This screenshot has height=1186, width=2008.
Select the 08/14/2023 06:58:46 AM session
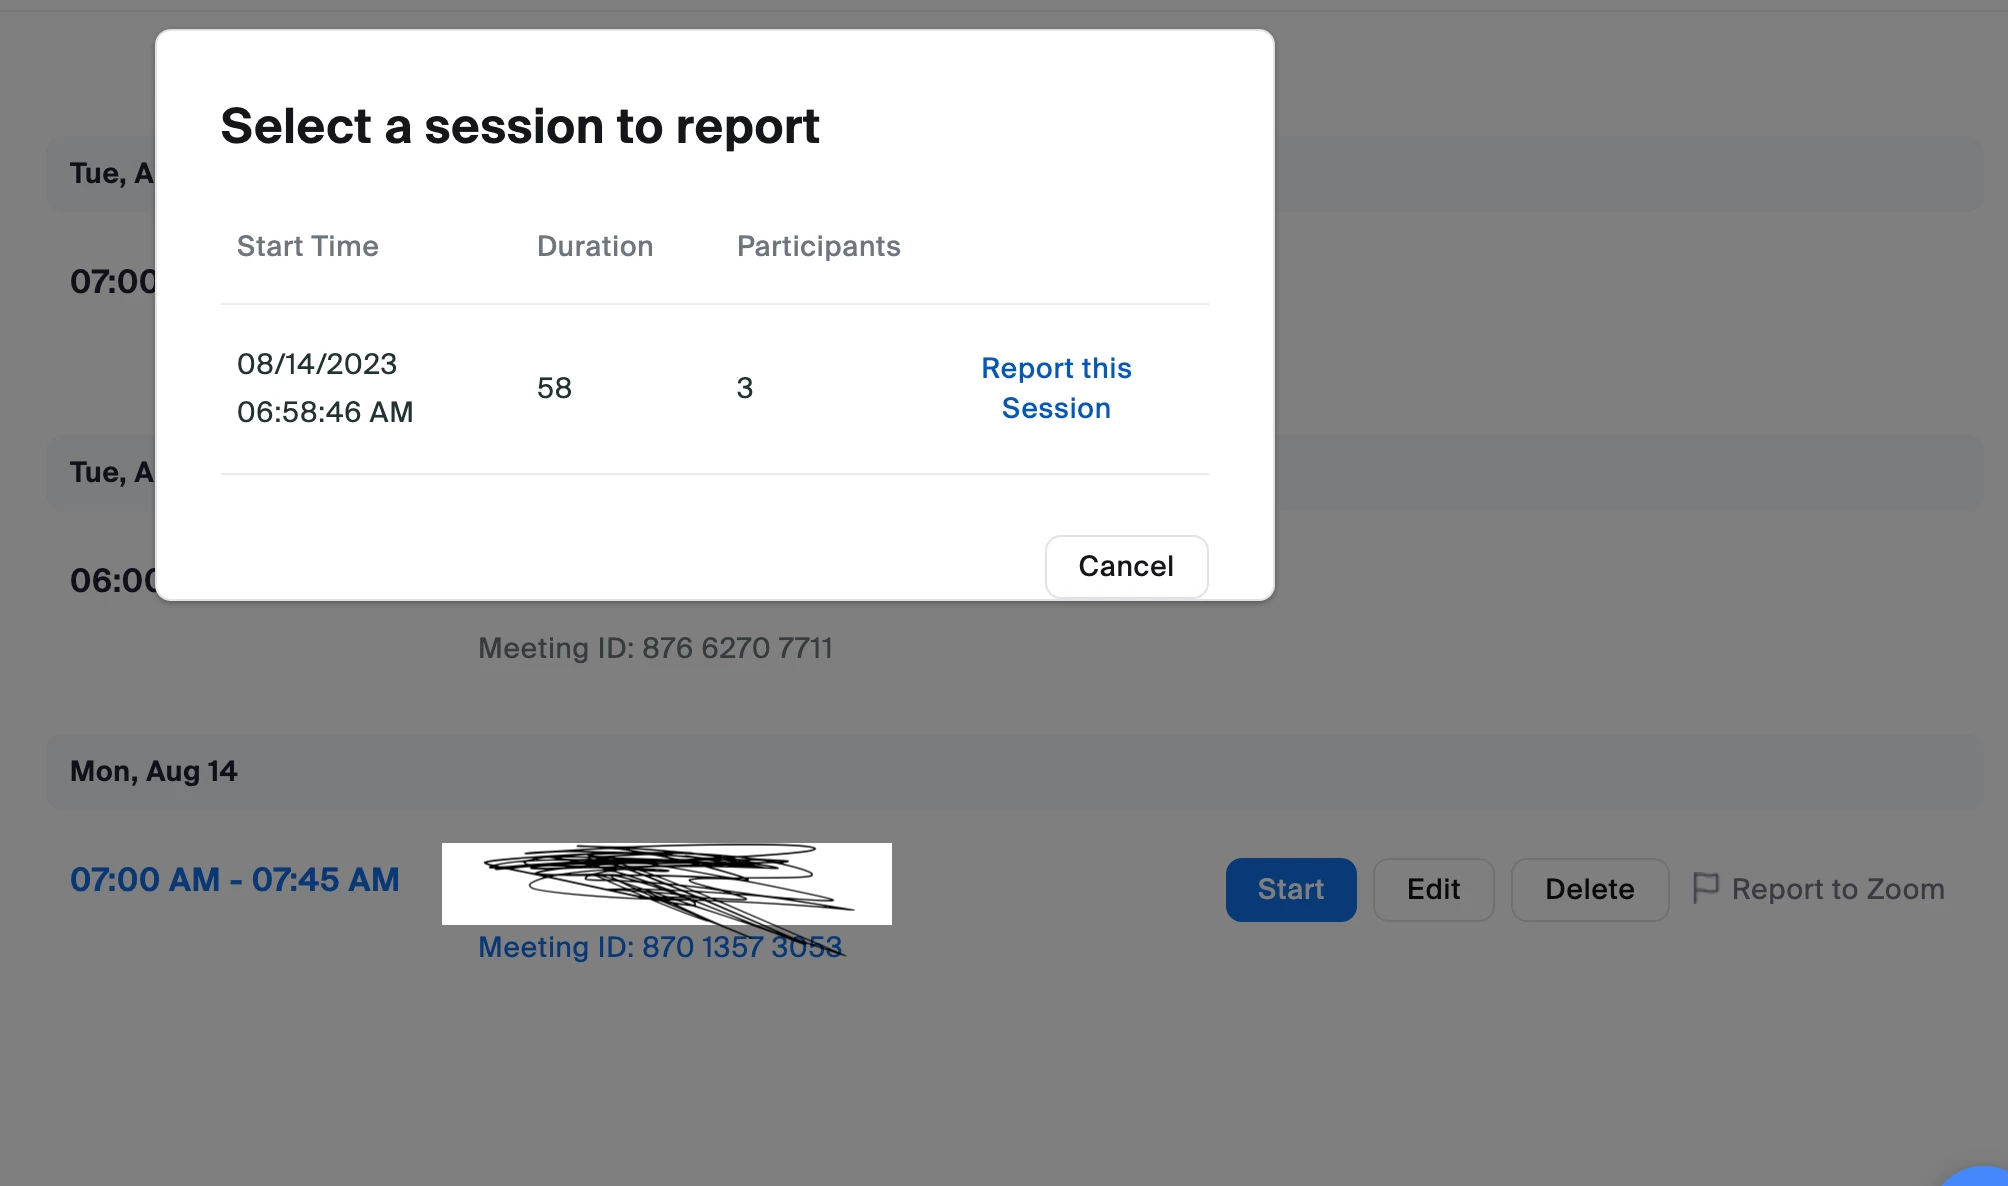coord(324,388)
